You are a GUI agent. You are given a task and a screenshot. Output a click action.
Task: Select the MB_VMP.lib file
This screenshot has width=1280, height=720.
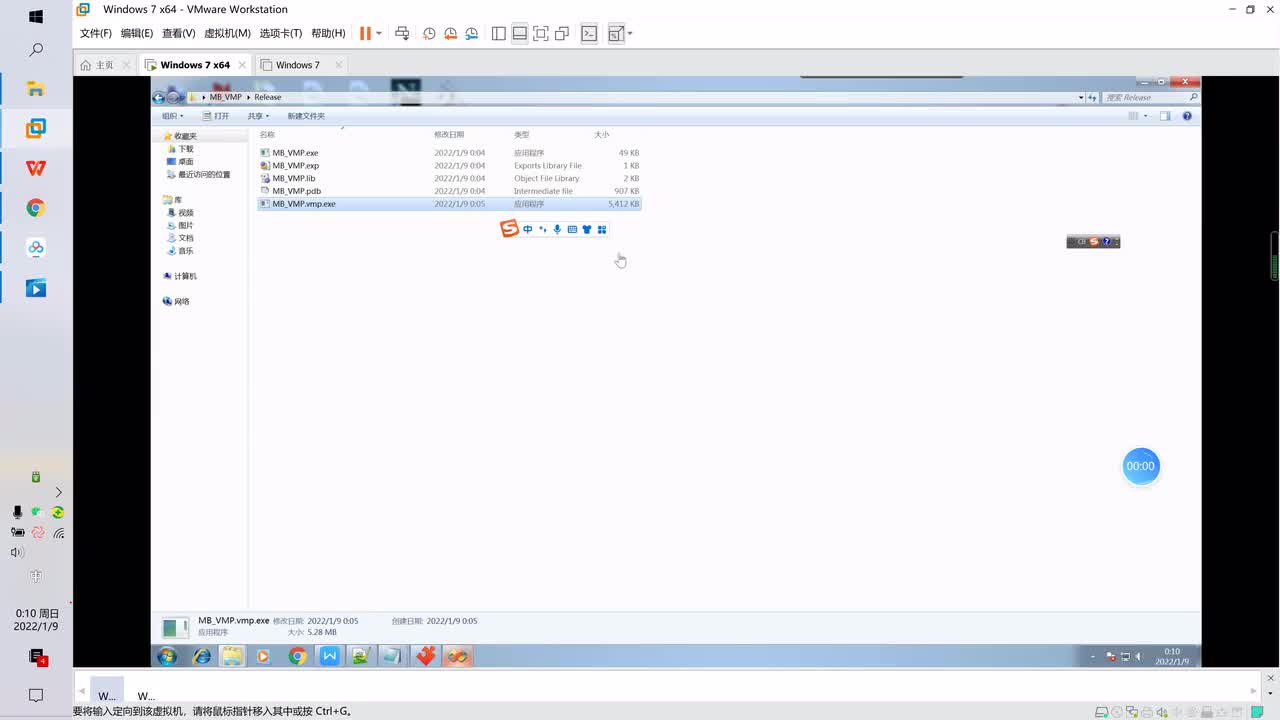click(x=449, y=178)
